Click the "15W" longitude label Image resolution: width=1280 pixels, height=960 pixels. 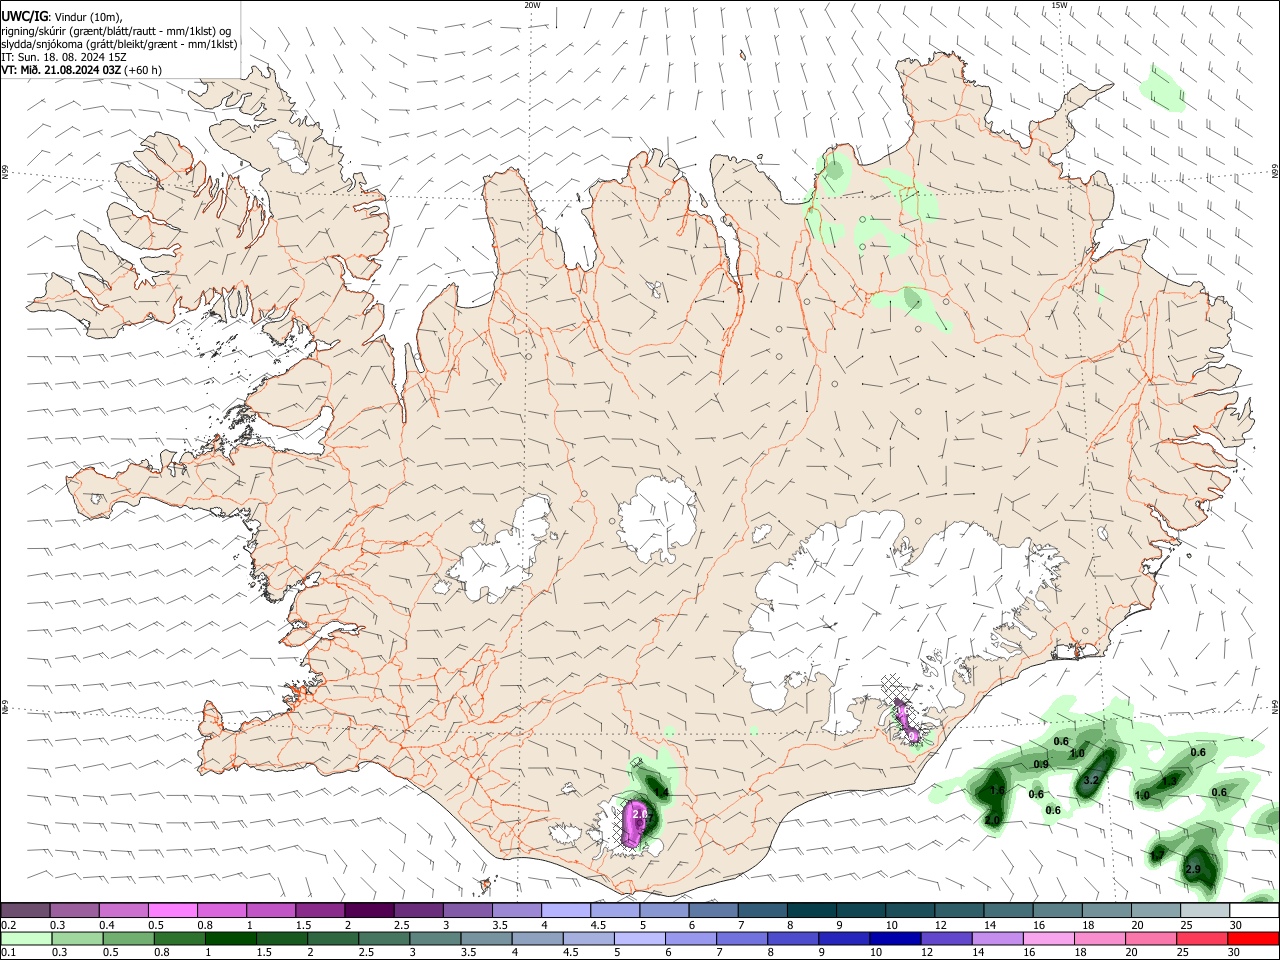[x=1059, y=5]
